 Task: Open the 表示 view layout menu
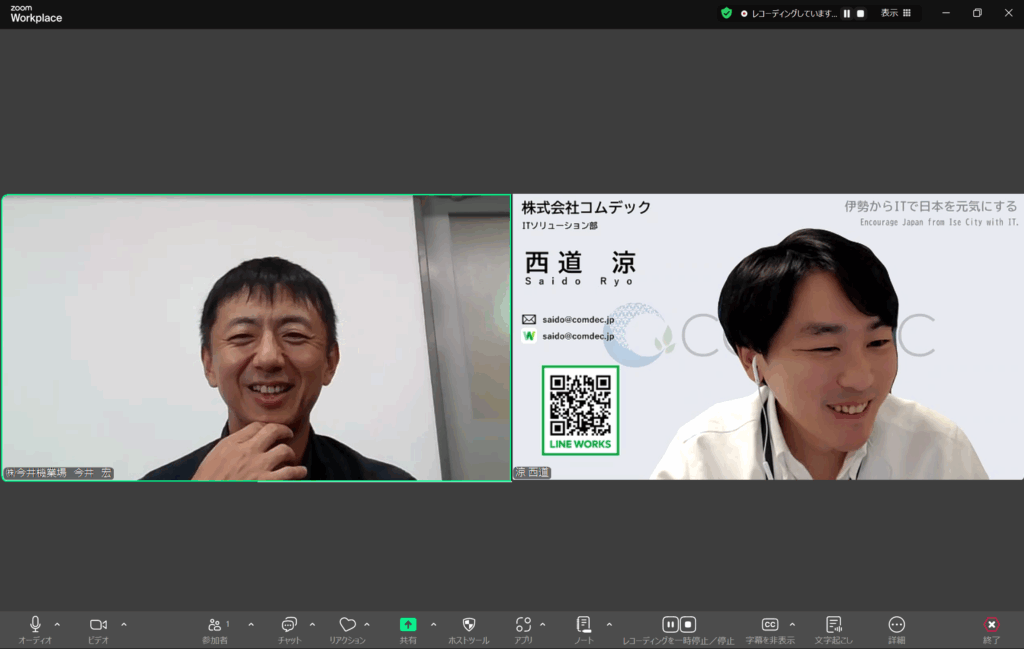(895, 13)
